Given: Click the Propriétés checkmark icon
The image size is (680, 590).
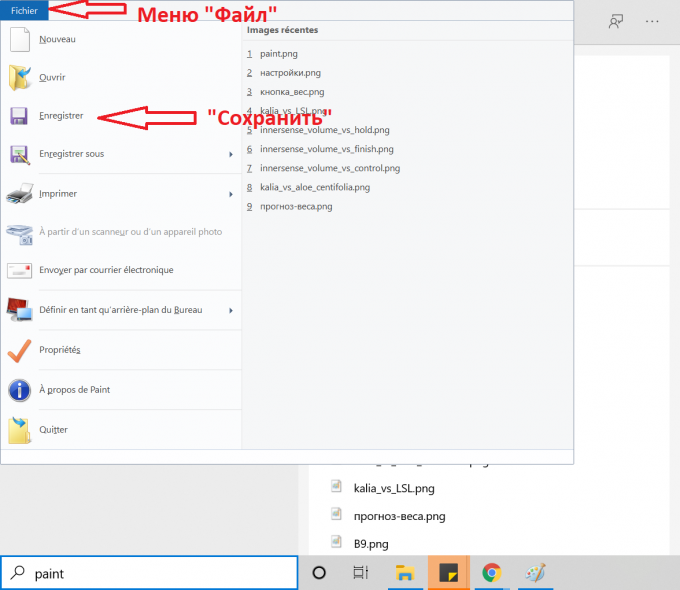Looking at the screenshot, I should (x=20, y=350).
